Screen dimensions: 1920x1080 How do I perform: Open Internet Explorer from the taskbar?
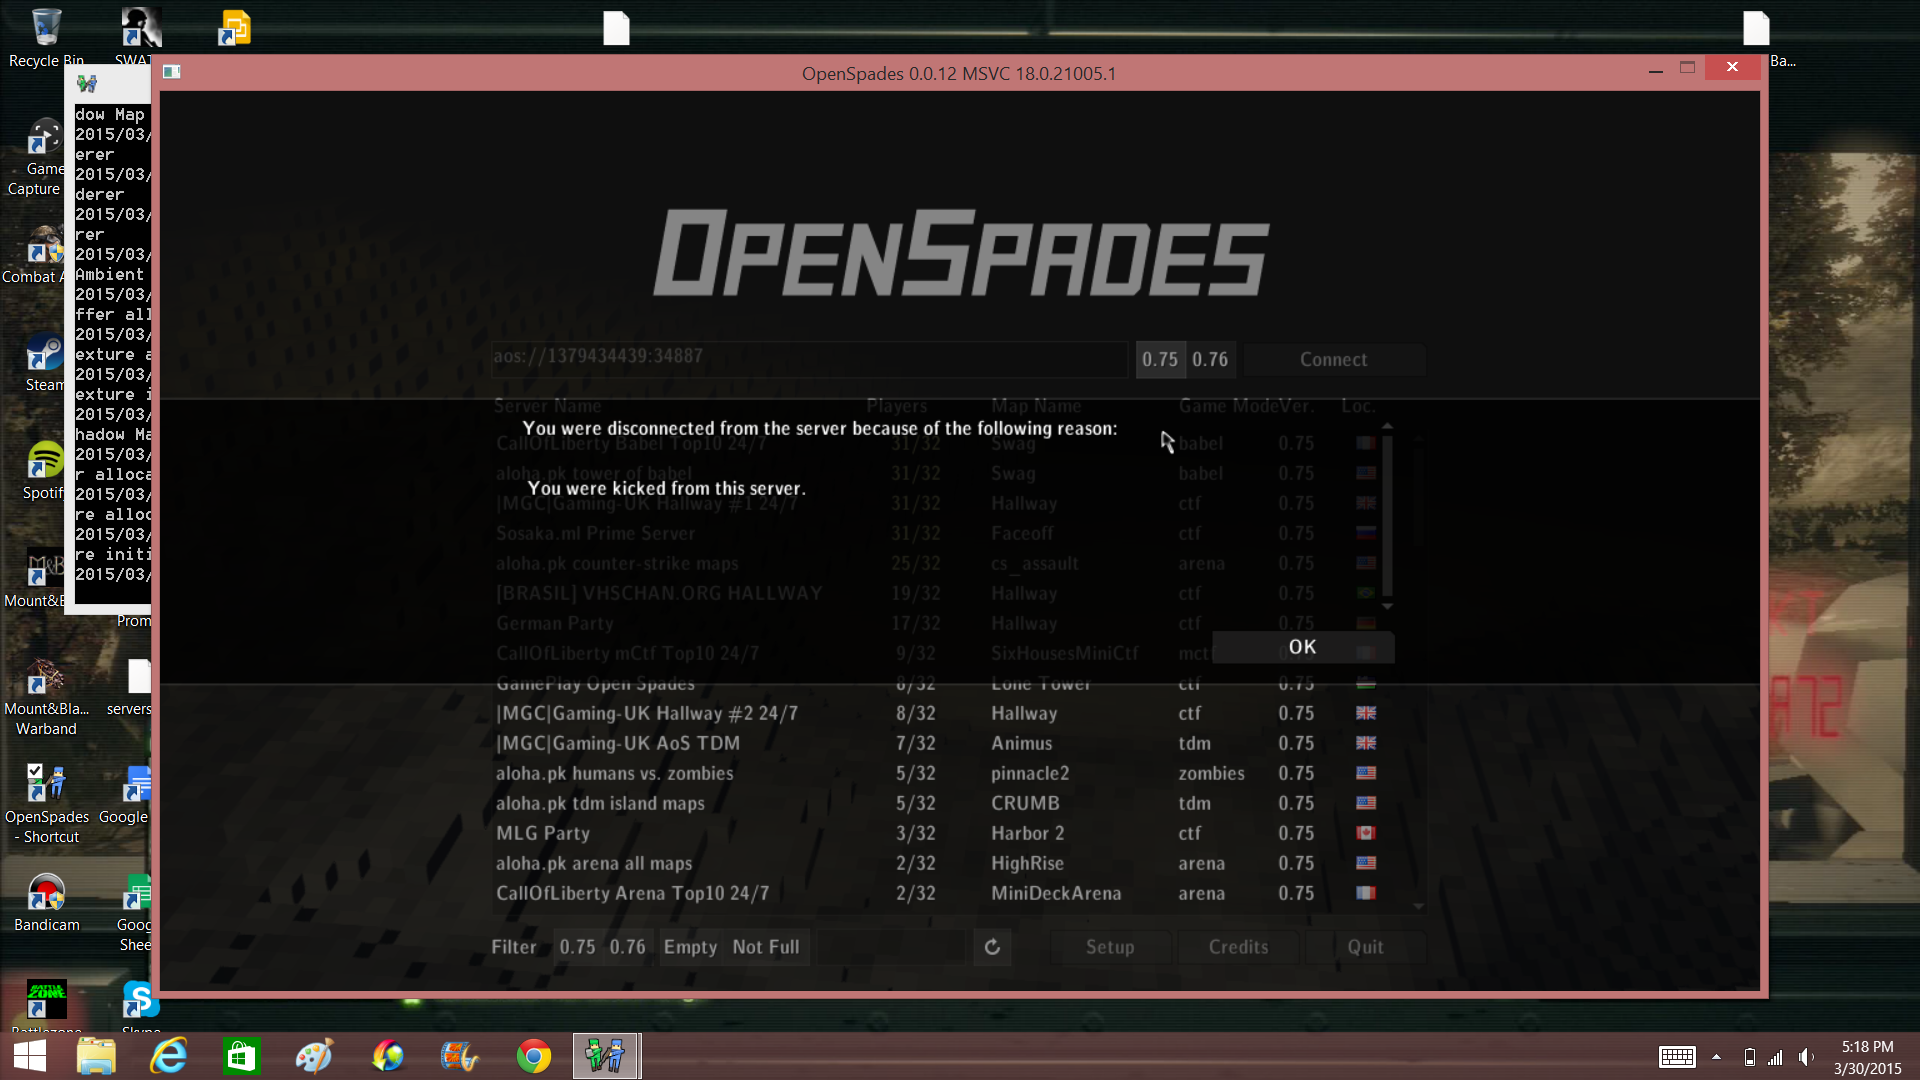168,1055
